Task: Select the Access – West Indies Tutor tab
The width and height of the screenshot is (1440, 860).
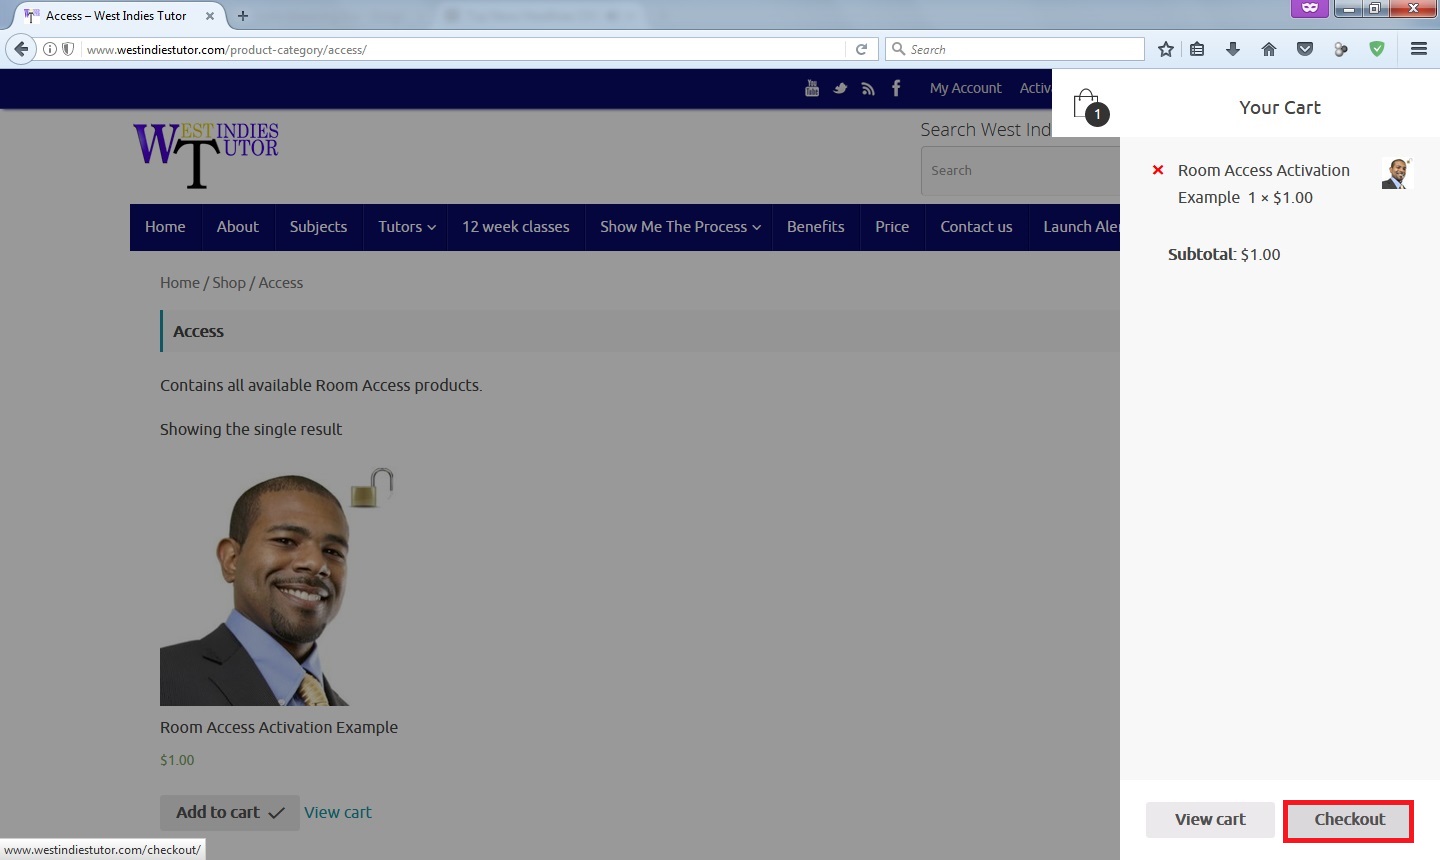Action: tap(116, 16)
